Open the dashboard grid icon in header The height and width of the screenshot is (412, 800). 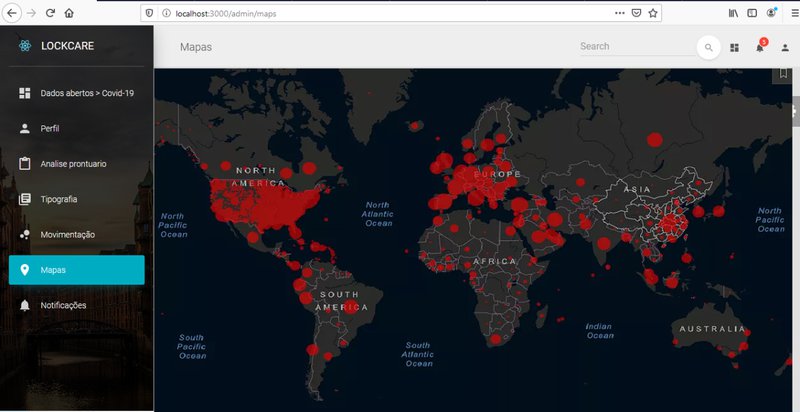pyautogui.click(x=734, y=47)
